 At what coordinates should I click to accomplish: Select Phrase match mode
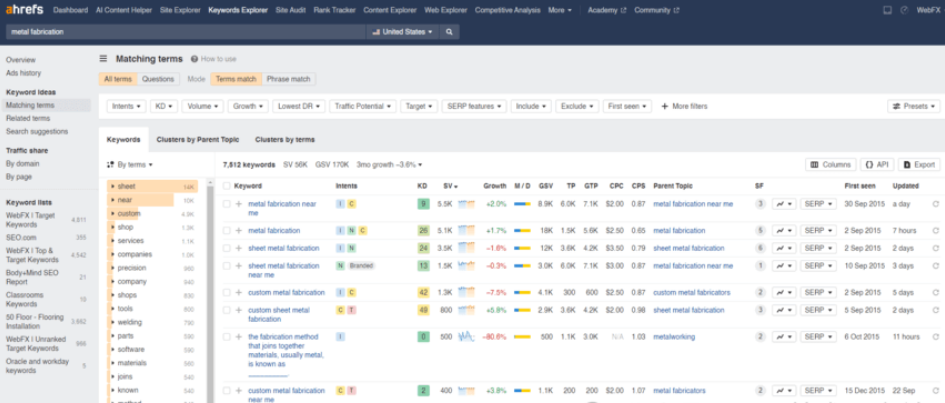point(289,79)
